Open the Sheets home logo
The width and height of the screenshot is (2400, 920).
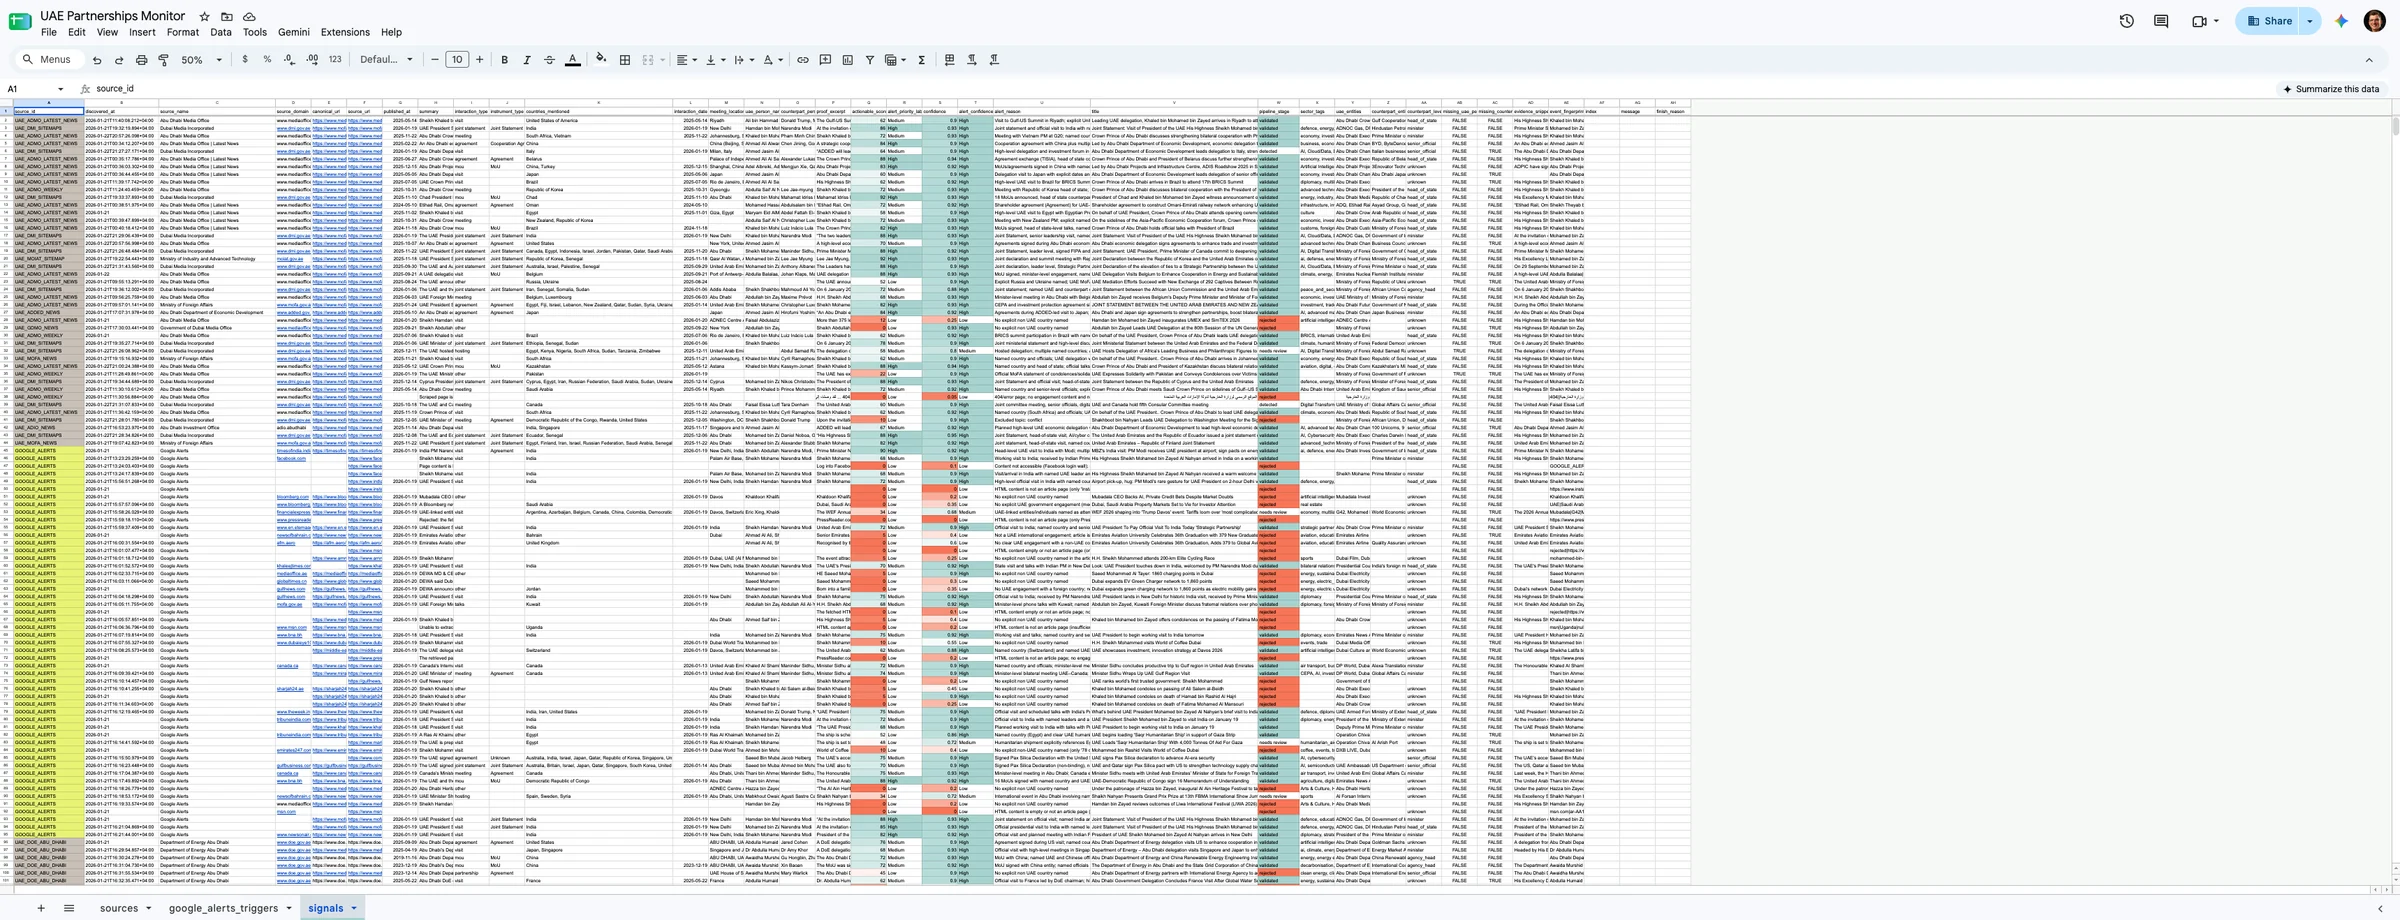coord(20,21)
